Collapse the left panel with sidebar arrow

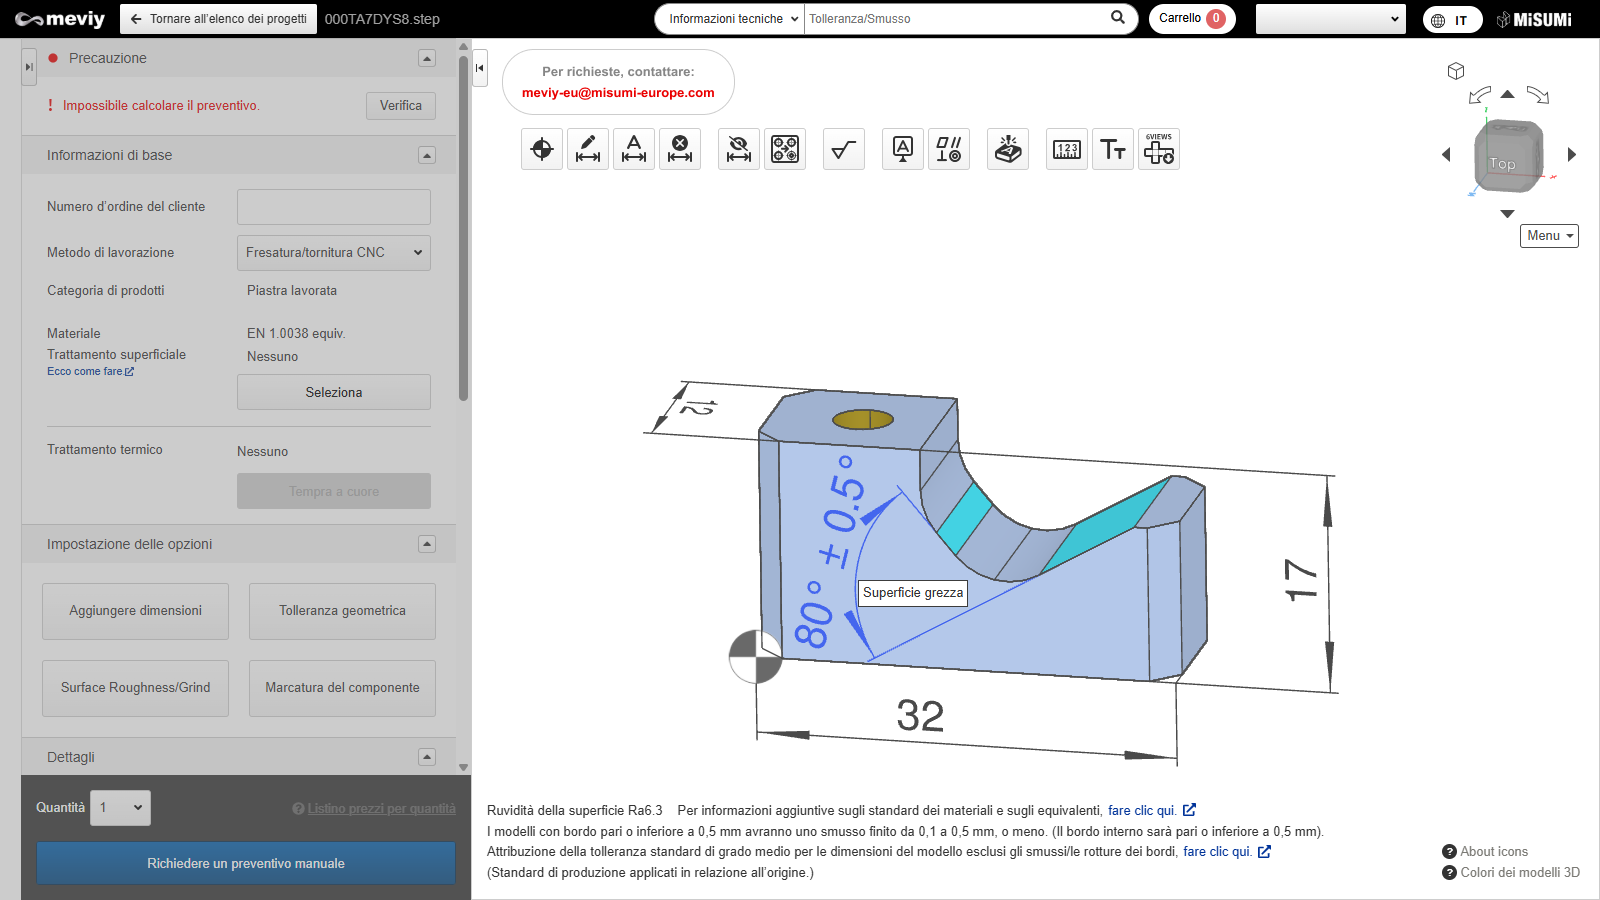[x=29, y=67]
